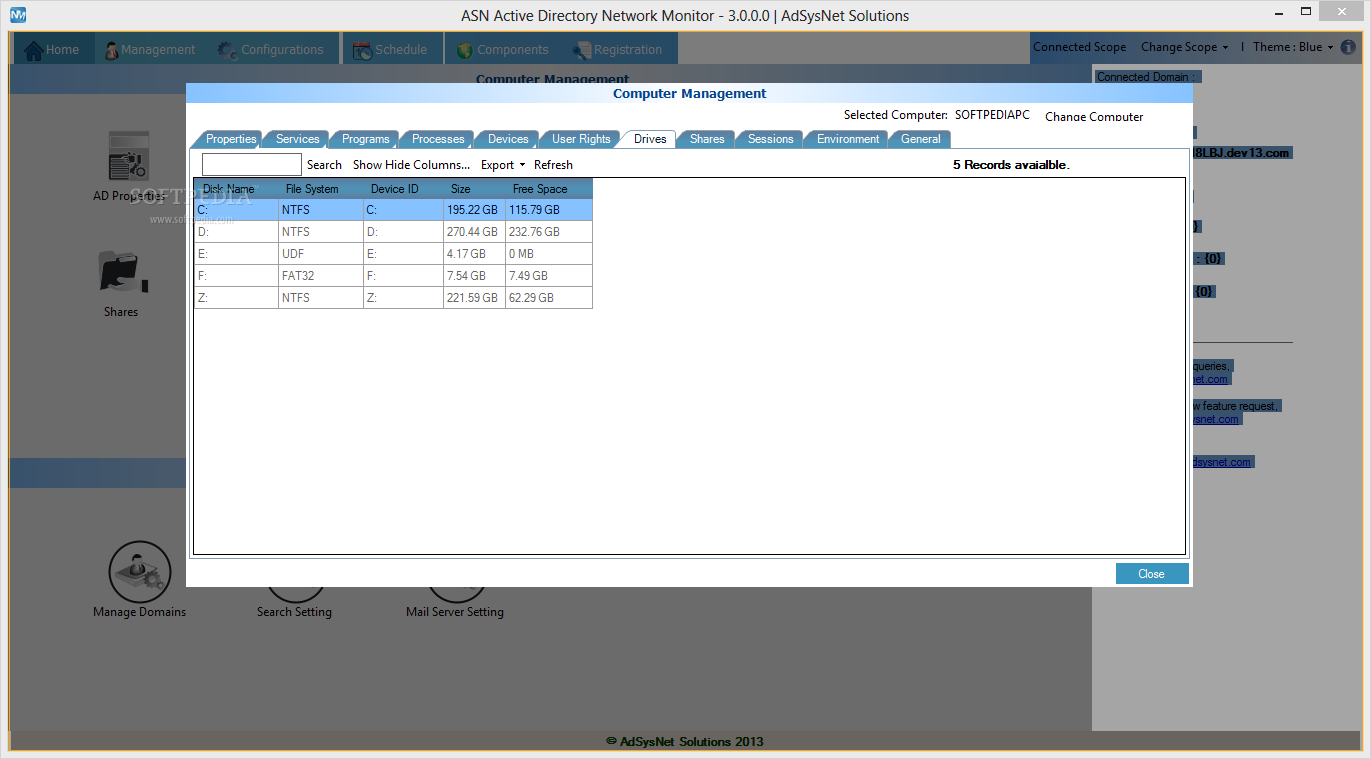The image size is (1371, 759).
Task: Click Mail Server Setting label in background
Action: pyautogui.click(x=455, y=612)
